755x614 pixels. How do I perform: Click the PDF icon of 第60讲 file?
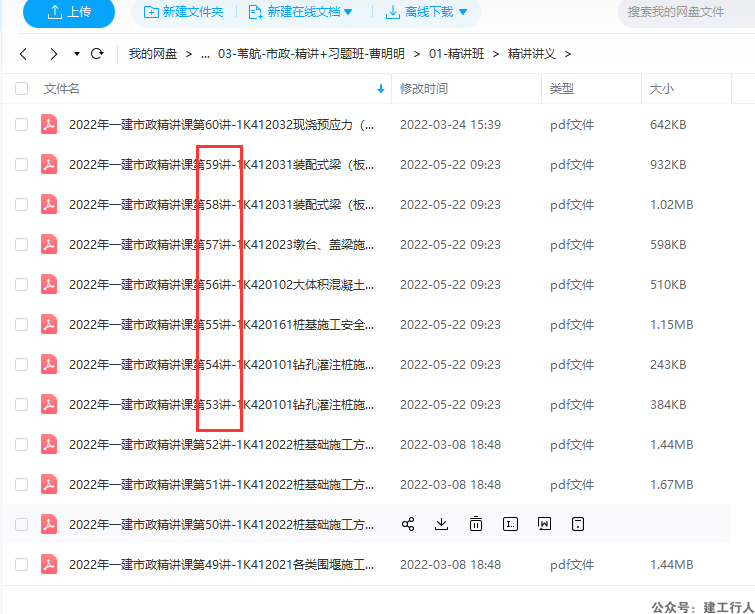49,124
